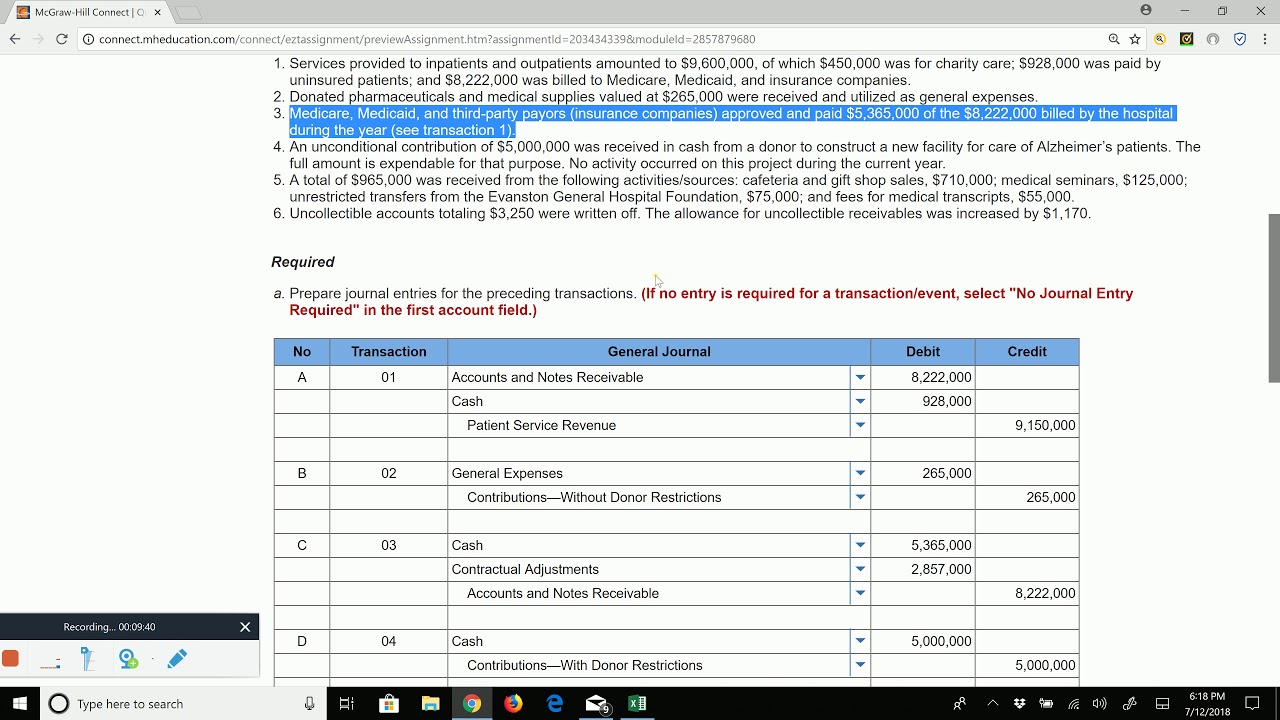1280x720 pixels.
Task: Click Cortana microphone icon
Action: (310, 704)
